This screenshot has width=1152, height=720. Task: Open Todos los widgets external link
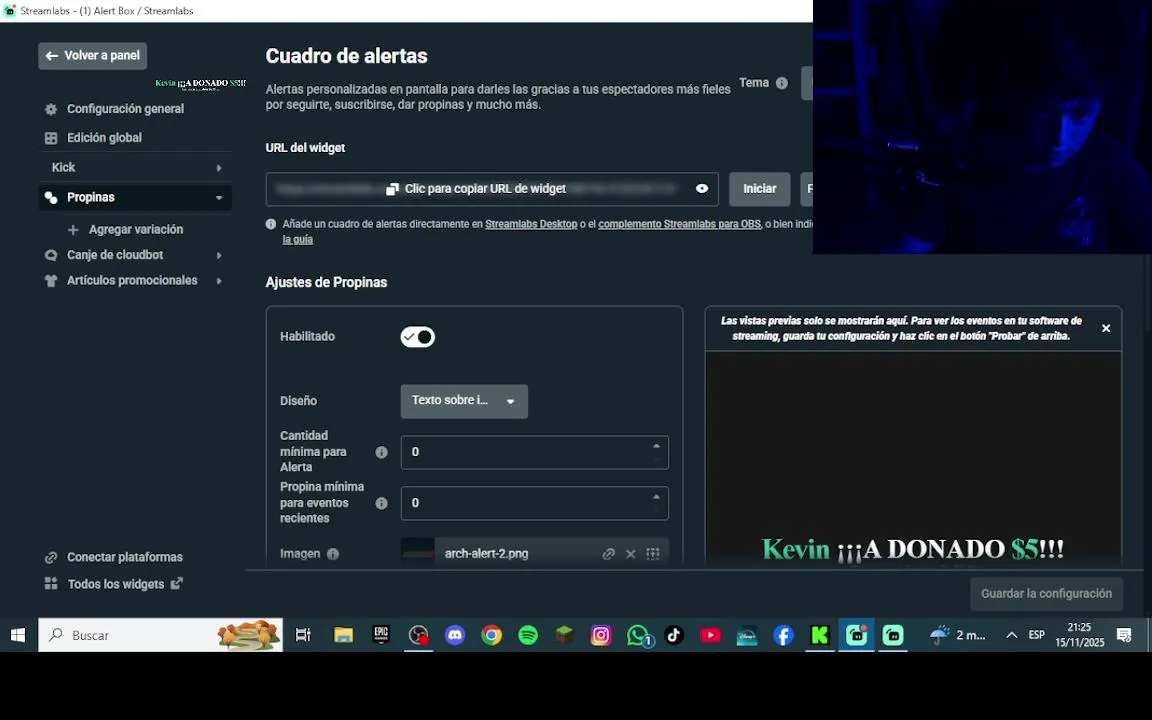tap(114, 584)
